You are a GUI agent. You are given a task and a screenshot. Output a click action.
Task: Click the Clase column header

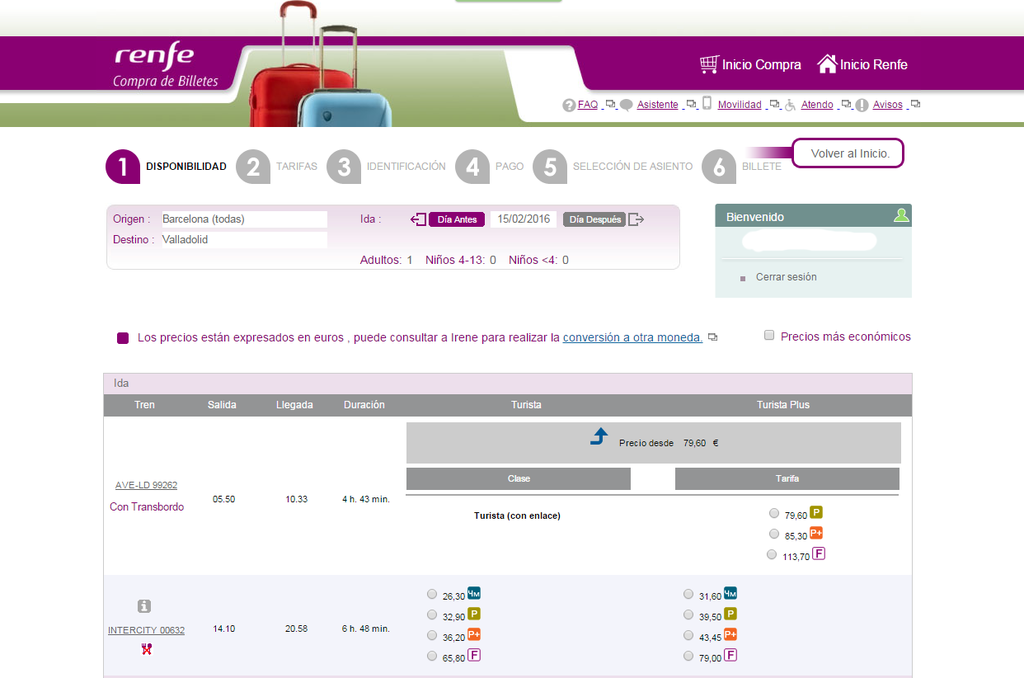519,479
